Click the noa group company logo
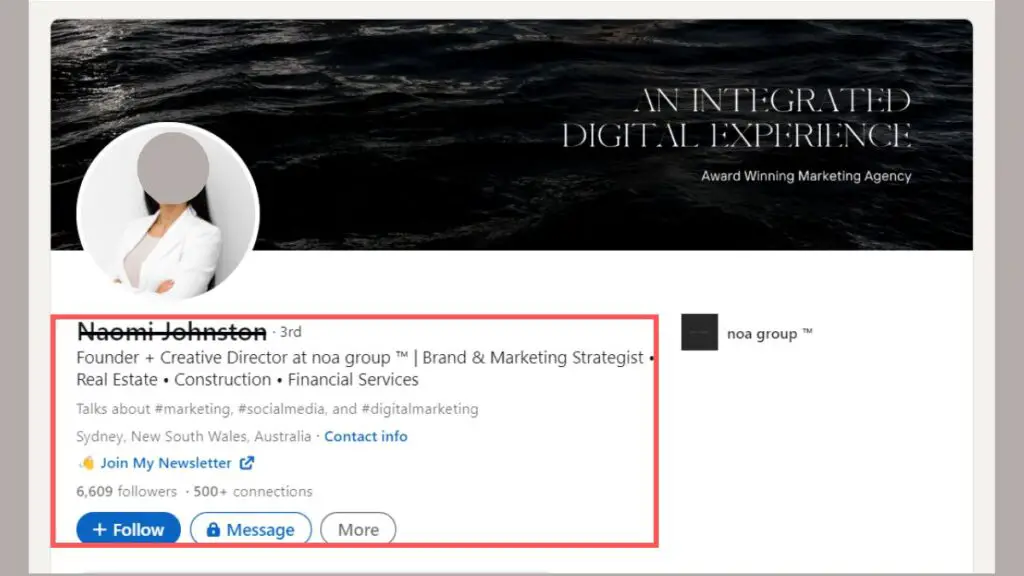The height and width of the screenshot is (576, 1024). tap(699, 332)
